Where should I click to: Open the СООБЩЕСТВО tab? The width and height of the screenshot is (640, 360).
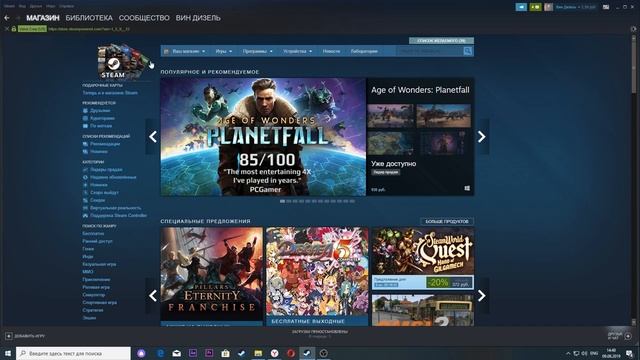[x=144, y=18]
